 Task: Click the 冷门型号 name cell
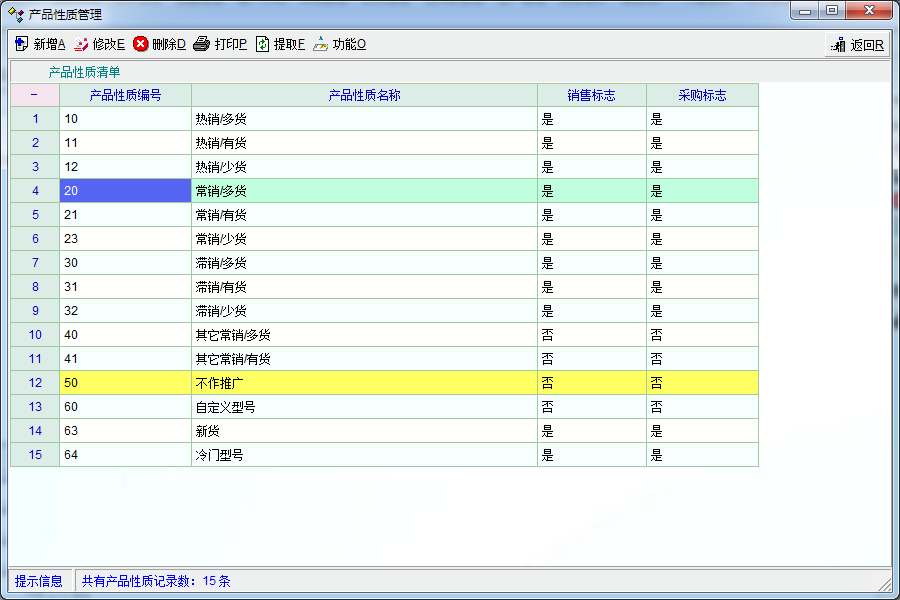(364, 455)
